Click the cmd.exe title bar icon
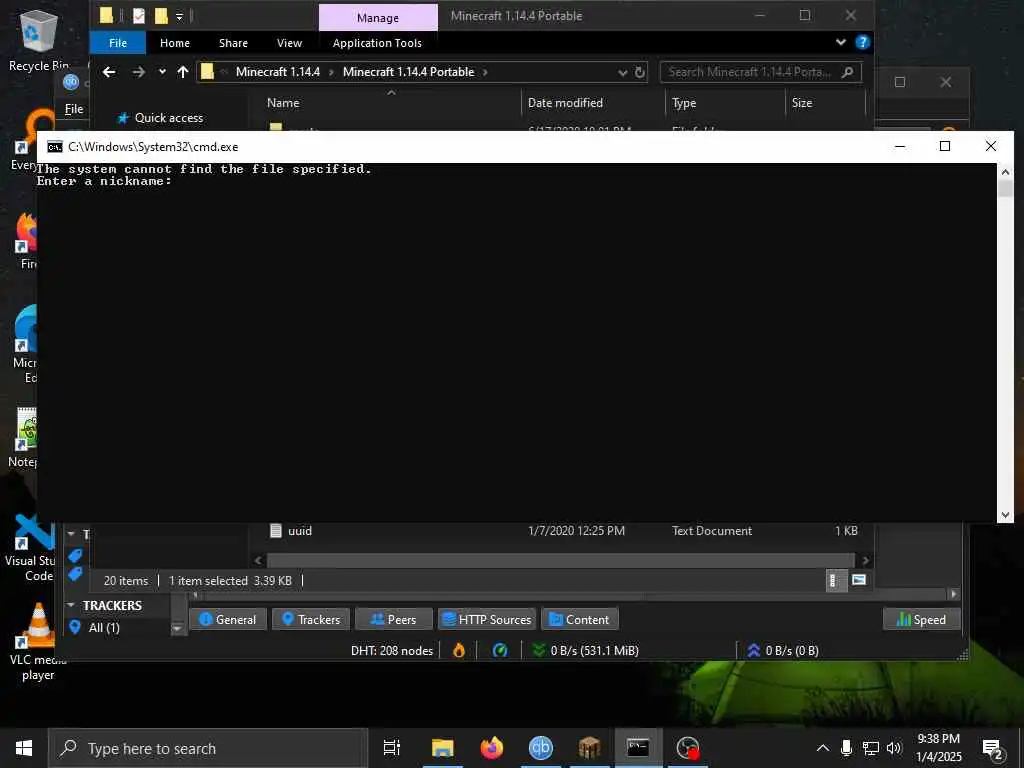Image resolution: width=1024 pixels, height=768 pixels. pyautogui.click(x=55, y=146)
